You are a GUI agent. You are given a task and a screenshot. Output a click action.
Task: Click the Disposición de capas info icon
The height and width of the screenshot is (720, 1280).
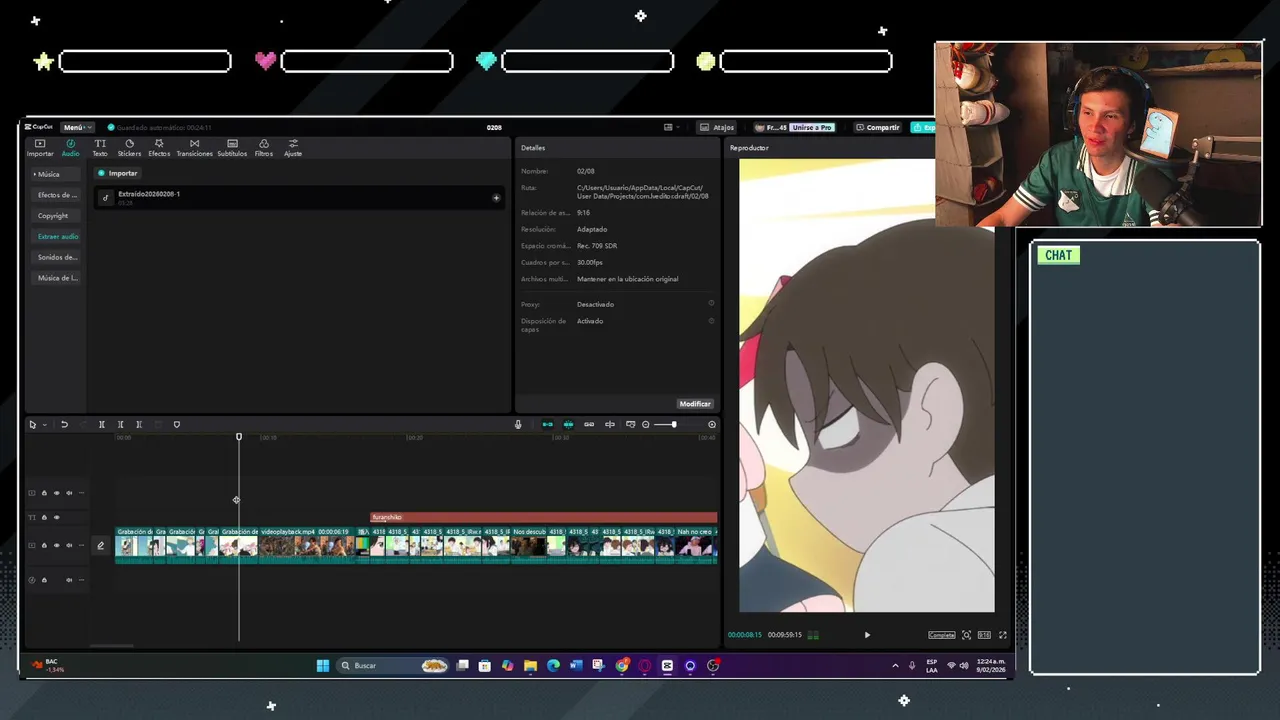click(711, 321)
